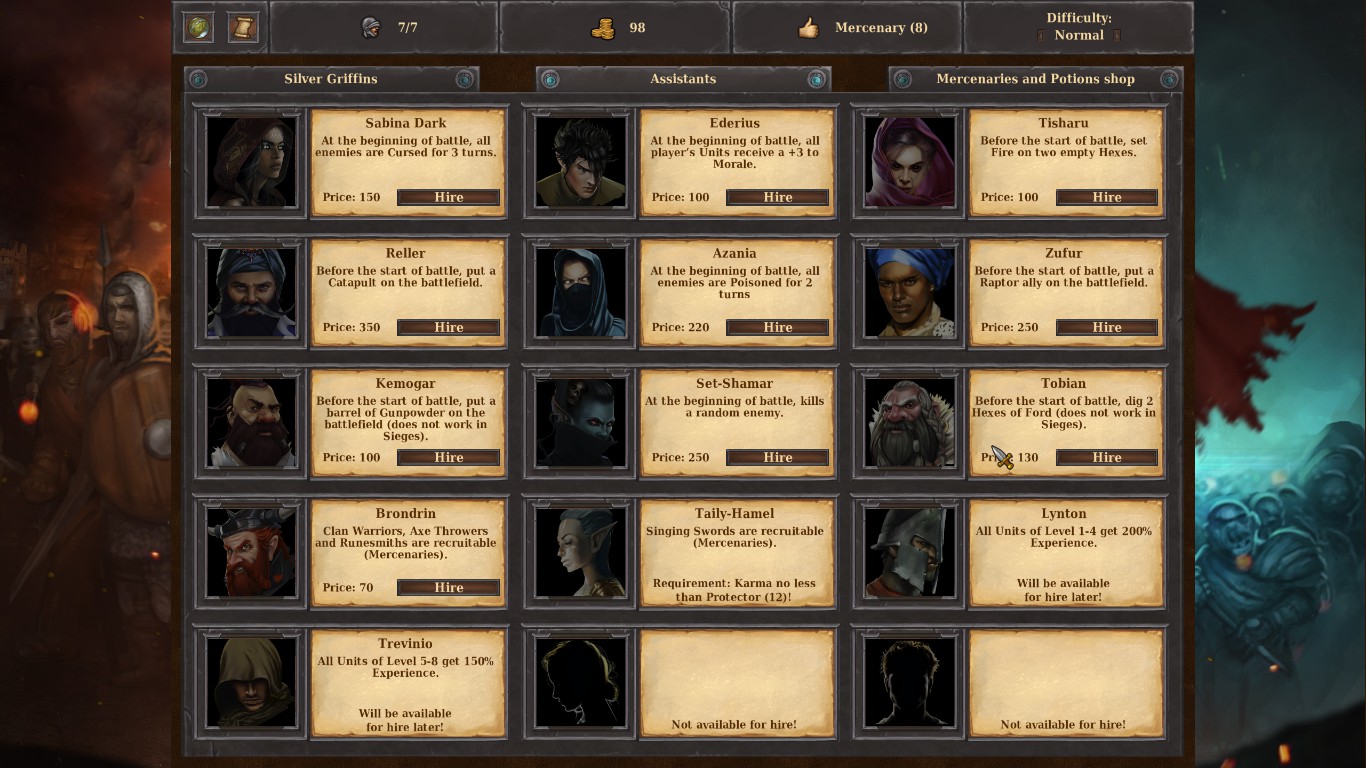
Task: Click the helmet army size icon
Action: [x=371, y=28]
